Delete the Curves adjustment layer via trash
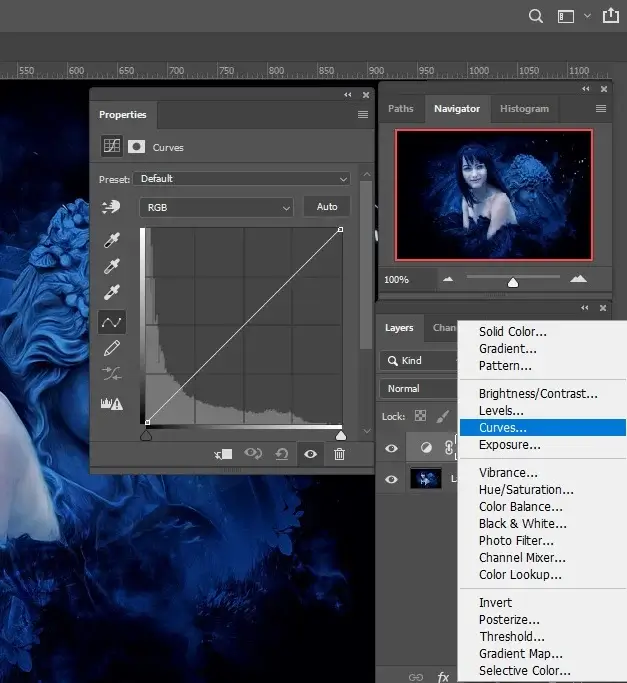 point(339,454)
